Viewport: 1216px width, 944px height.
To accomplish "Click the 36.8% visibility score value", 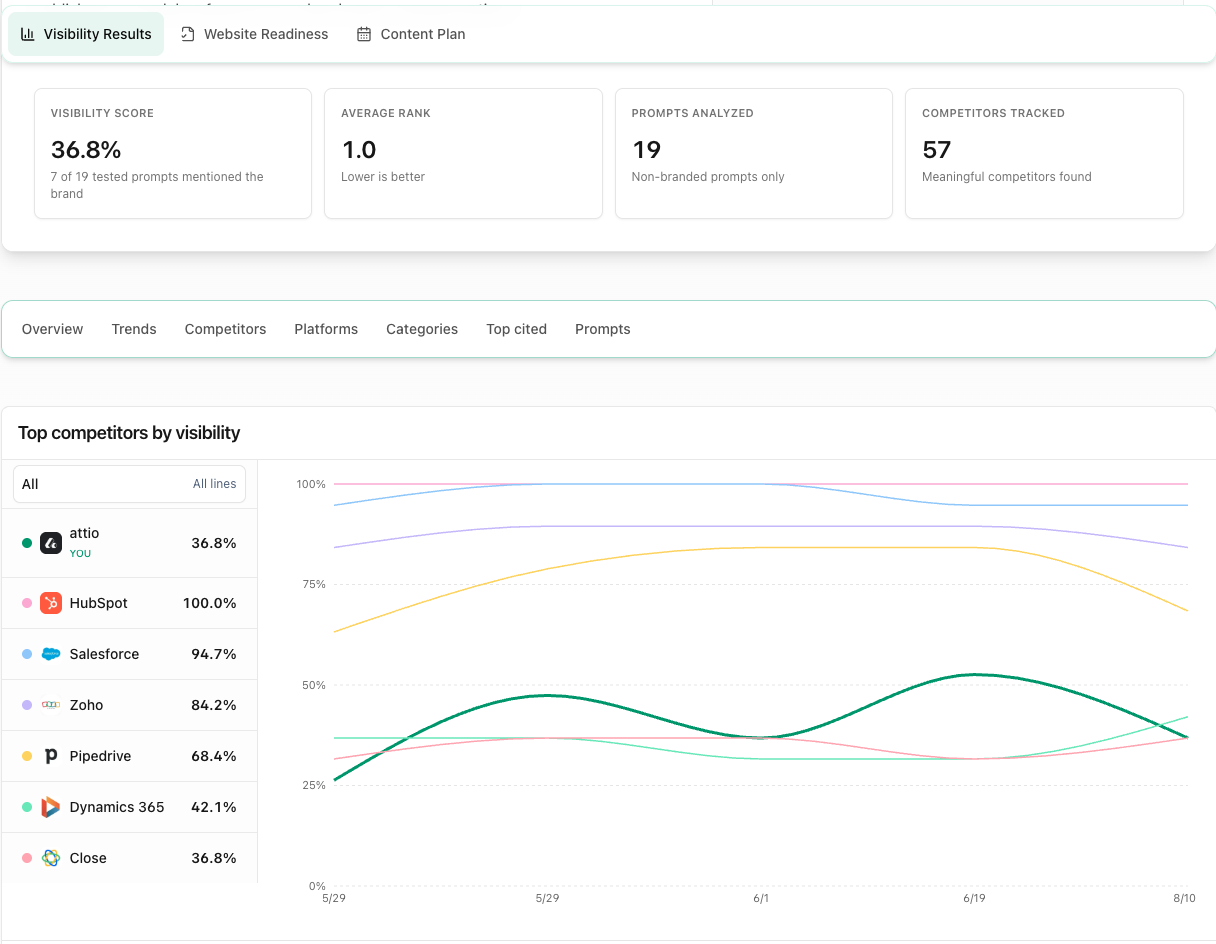I will pos(86,150).
